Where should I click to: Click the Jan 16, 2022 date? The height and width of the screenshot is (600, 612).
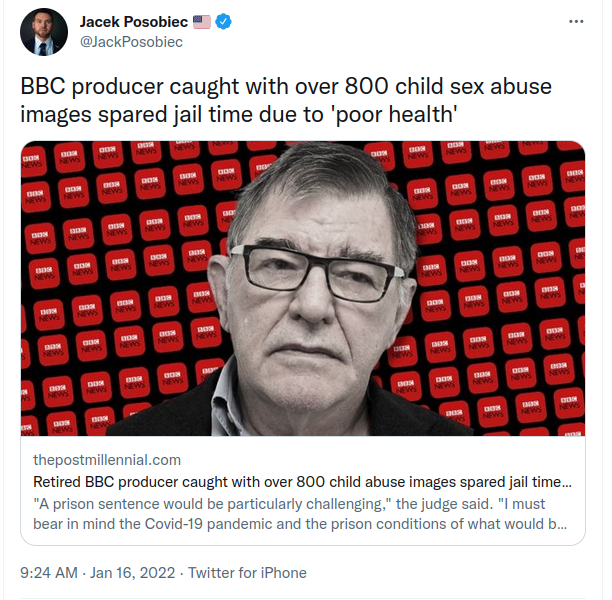coord(133,573)
